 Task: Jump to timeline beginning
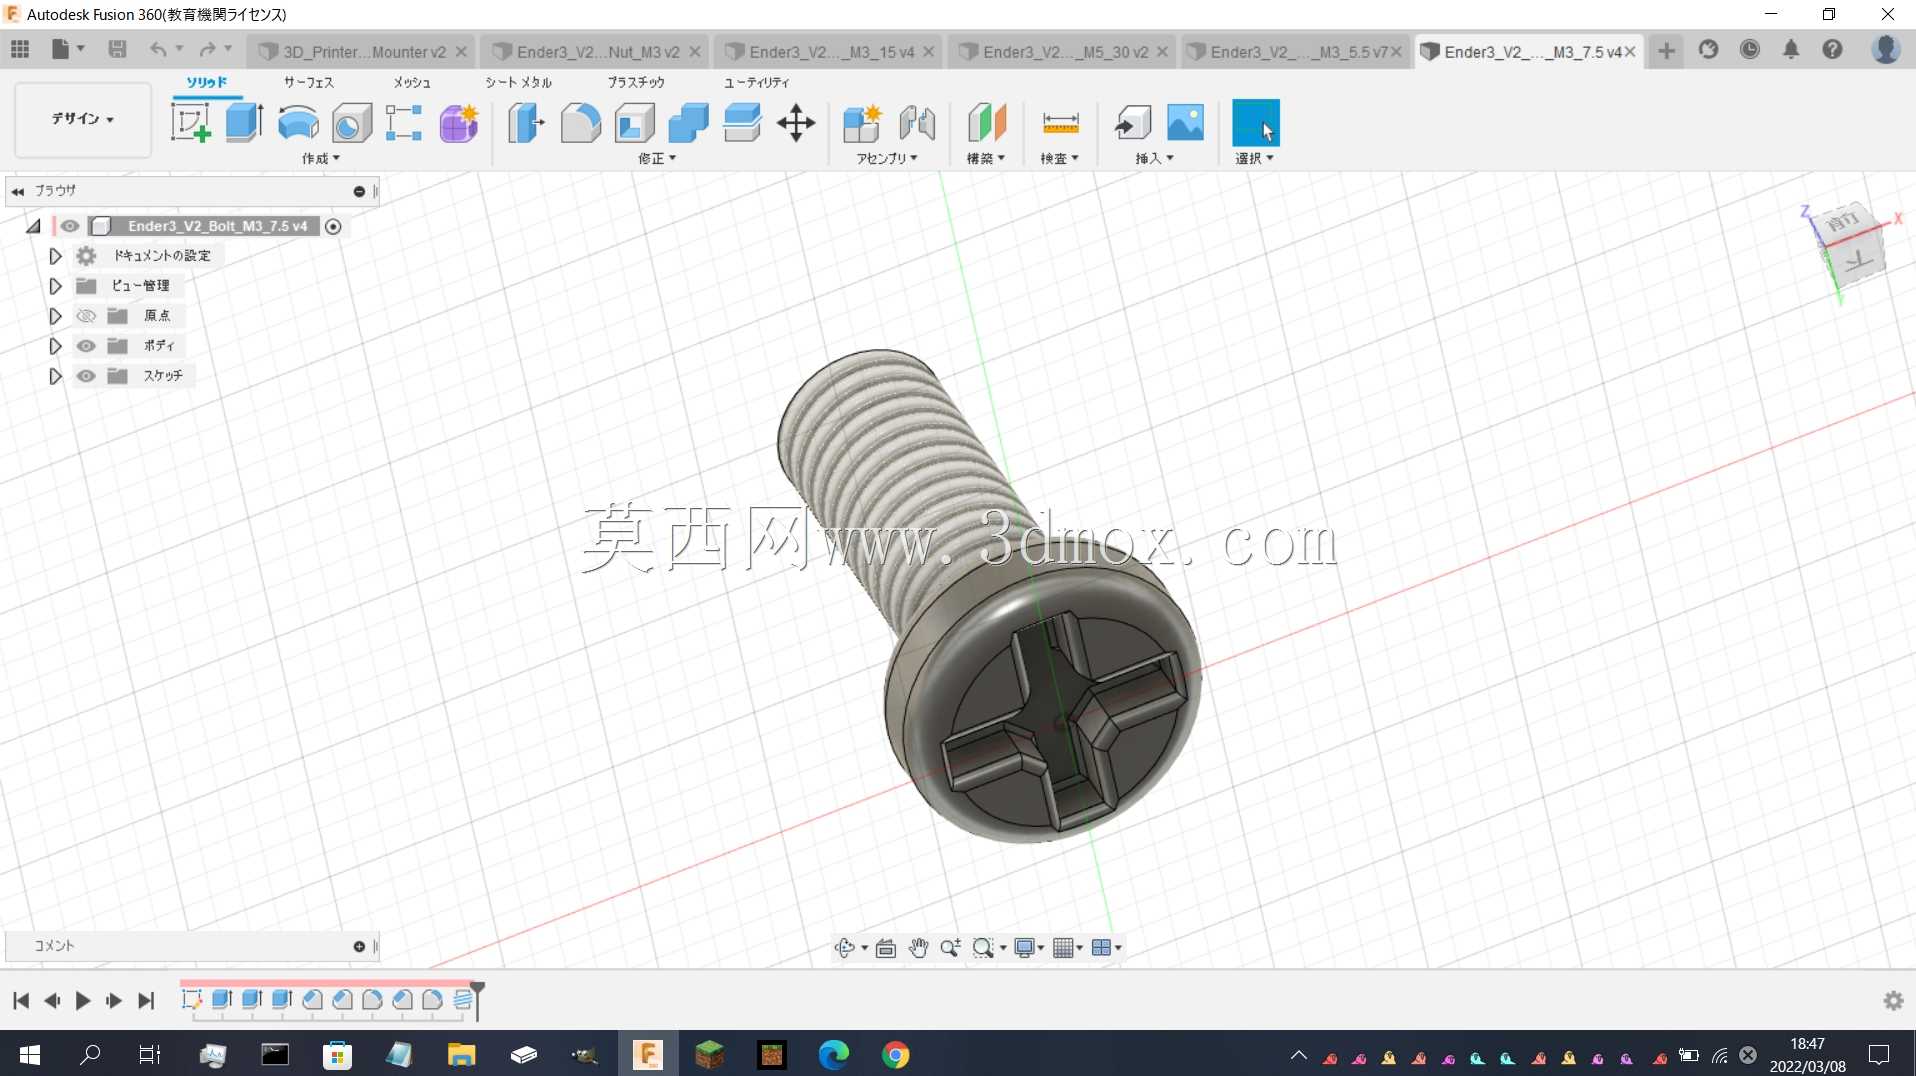tap(21, 1000)
